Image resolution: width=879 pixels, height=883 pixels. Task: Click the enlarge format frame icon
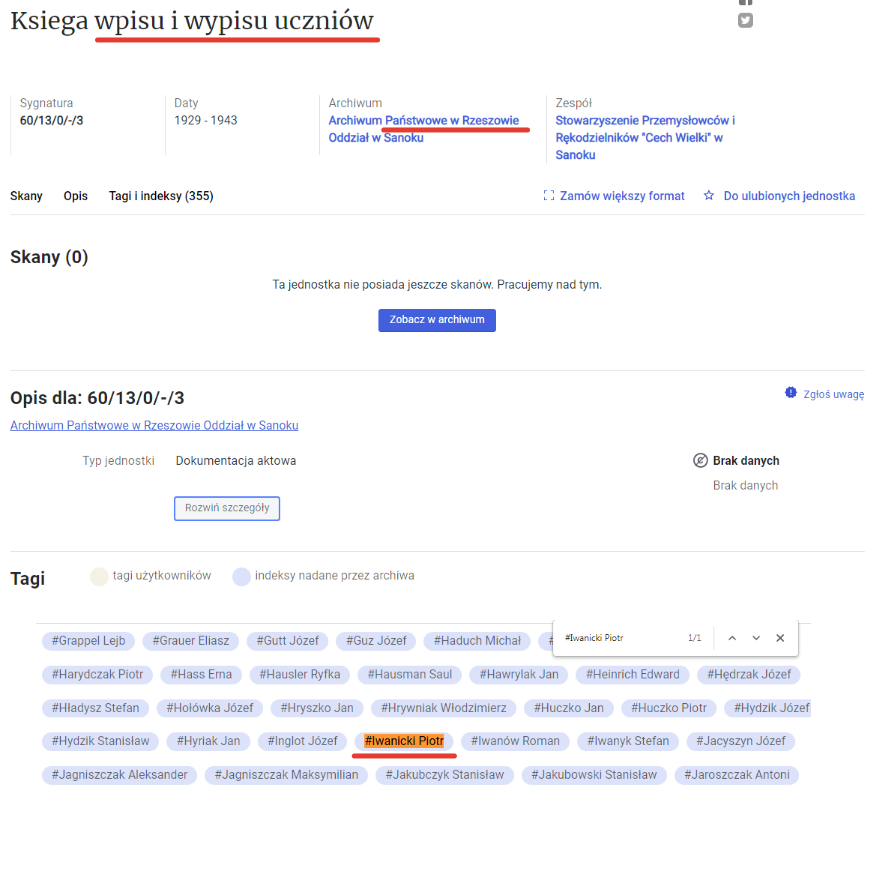click(x=548, y=196)
